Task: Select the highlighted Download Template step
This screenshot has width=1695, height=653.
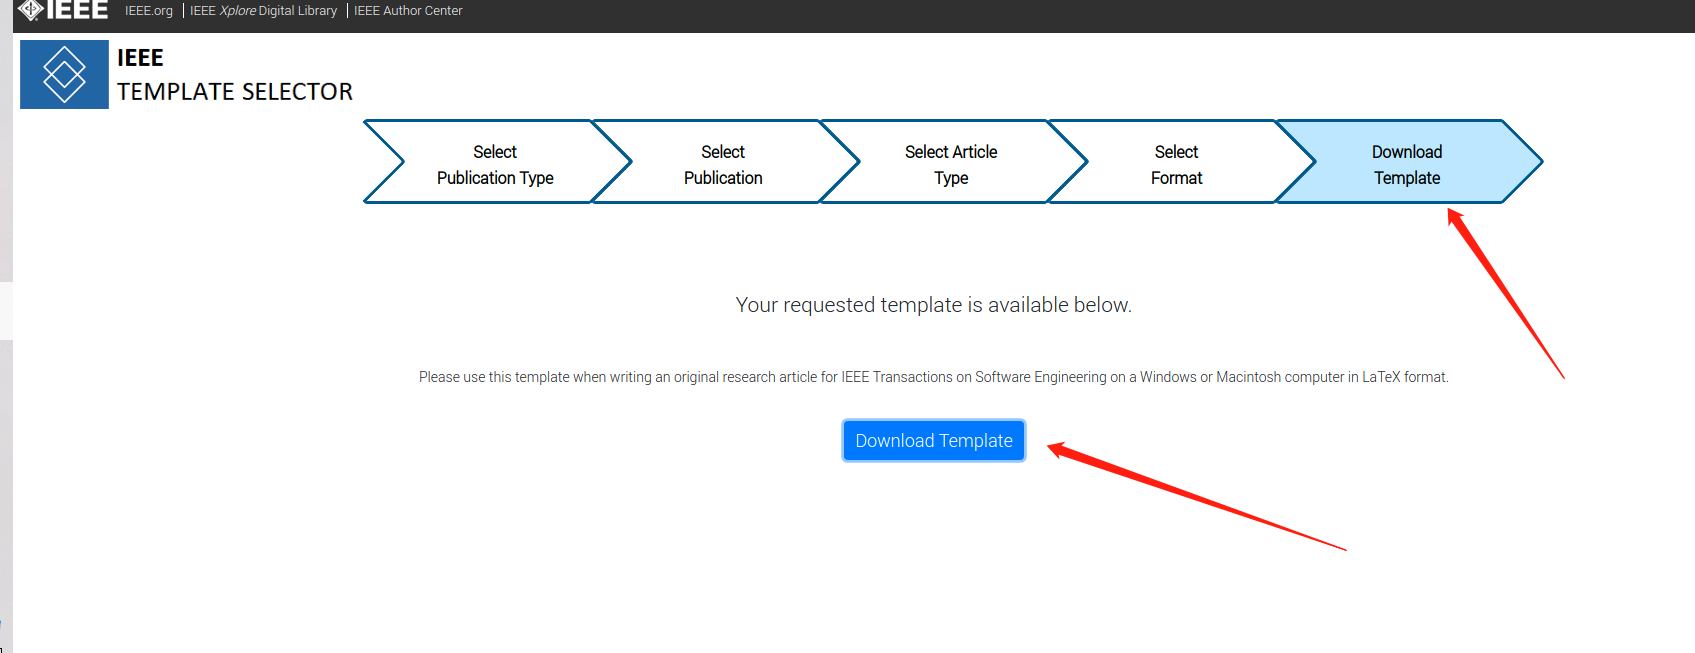Action: tap(1407, 164)
